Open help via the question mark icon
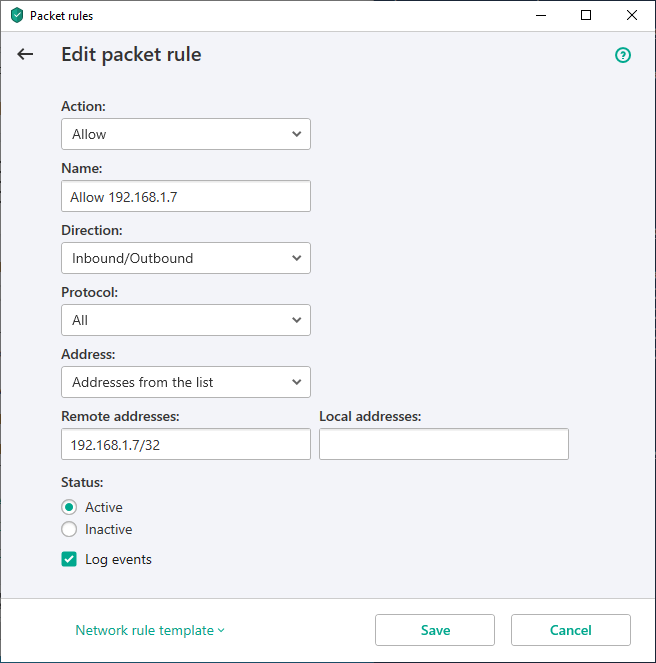Viewport: 656px width, 663px height. pyautogui.click(x=623, y=55)
